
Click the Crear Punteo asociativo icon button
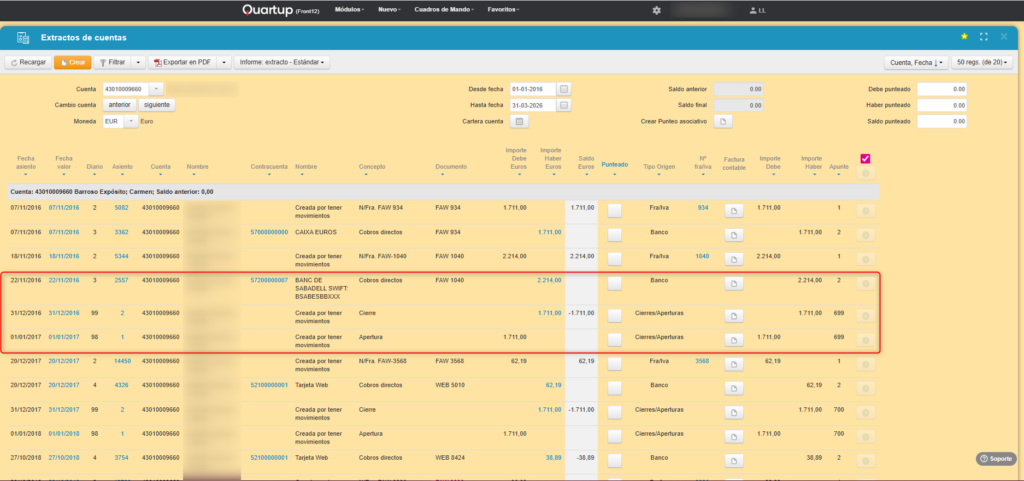point(725,121)
